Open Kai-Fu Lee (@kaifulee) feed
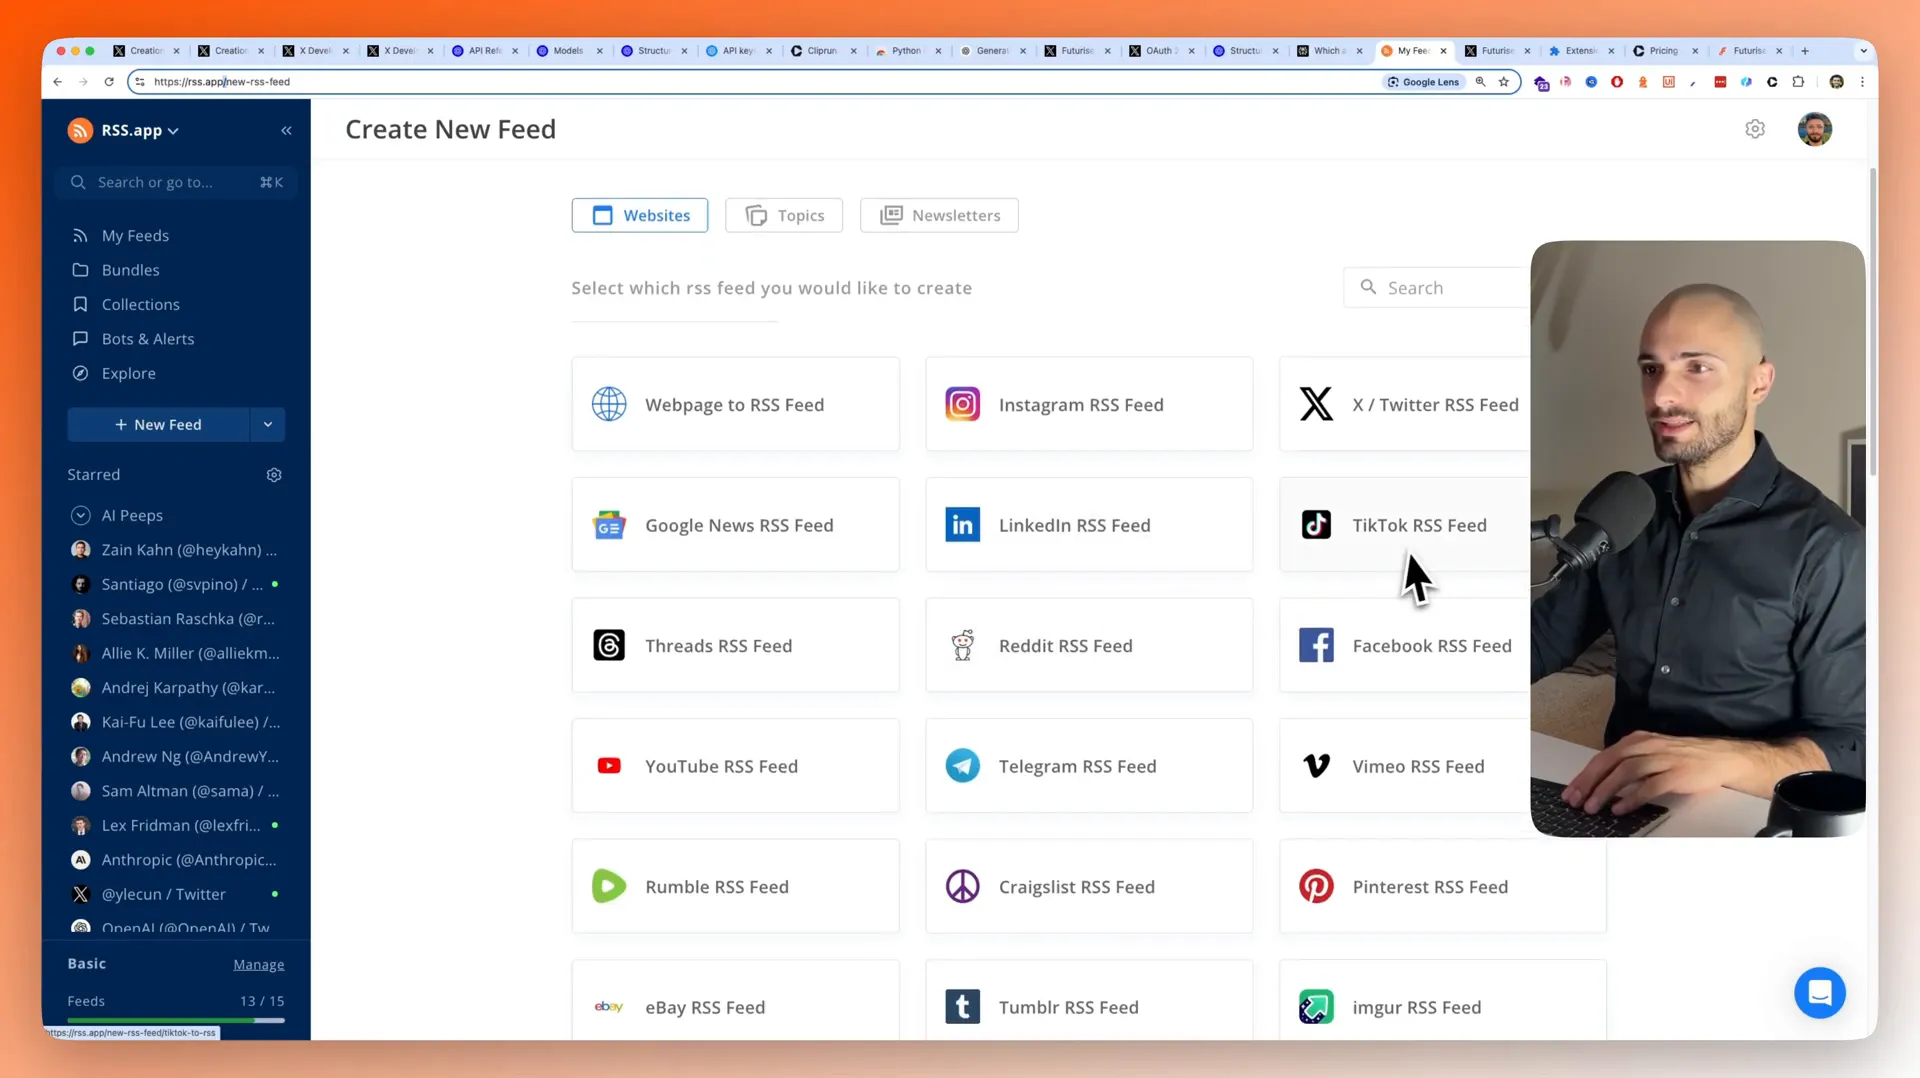The height and width of the screenshot is (1078, 1920). 176,722
